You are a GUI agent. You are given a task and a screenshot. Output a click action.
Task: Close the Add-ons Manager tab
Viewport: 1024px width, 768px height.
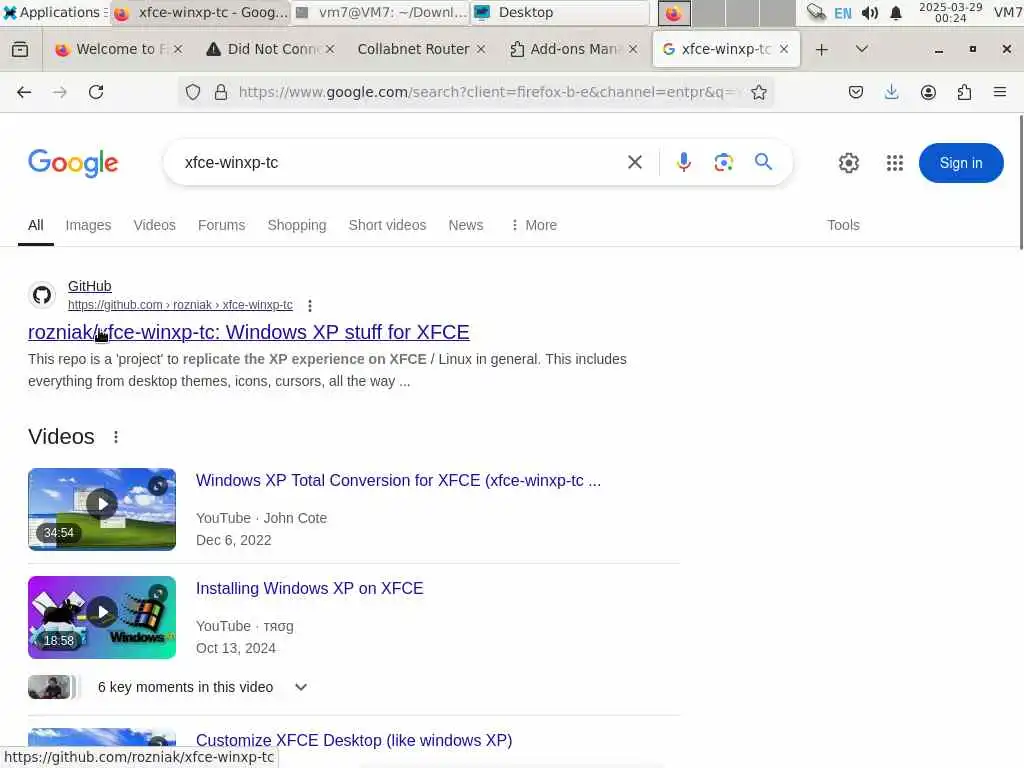click(632, 49)
